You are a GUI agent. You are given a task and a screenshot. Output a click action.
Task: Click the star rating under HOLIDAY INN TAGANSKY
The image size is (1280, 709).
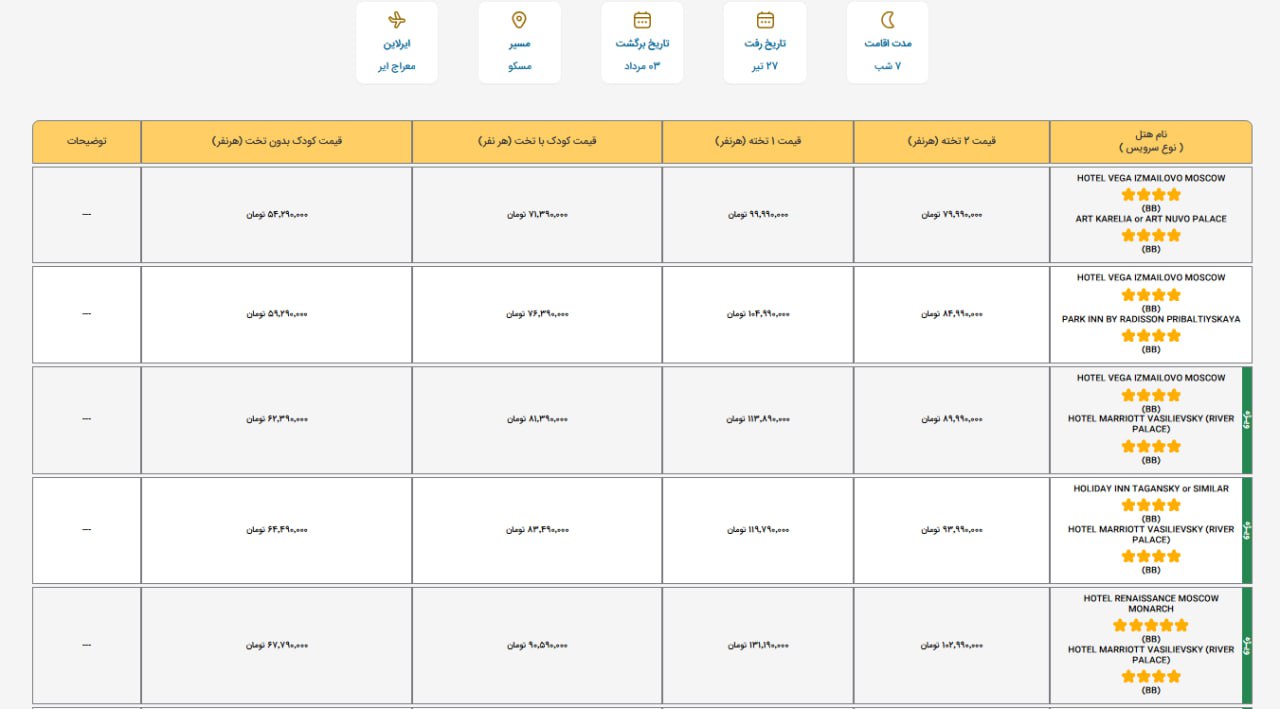point(1151,505)
